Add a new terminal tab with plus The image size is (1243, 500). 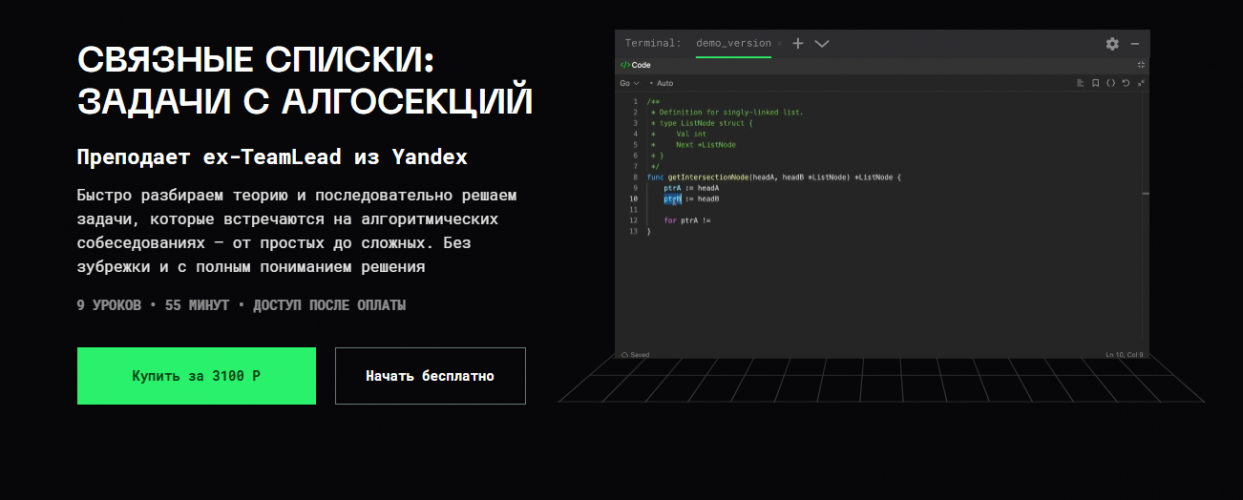click(x=798, y=44)
